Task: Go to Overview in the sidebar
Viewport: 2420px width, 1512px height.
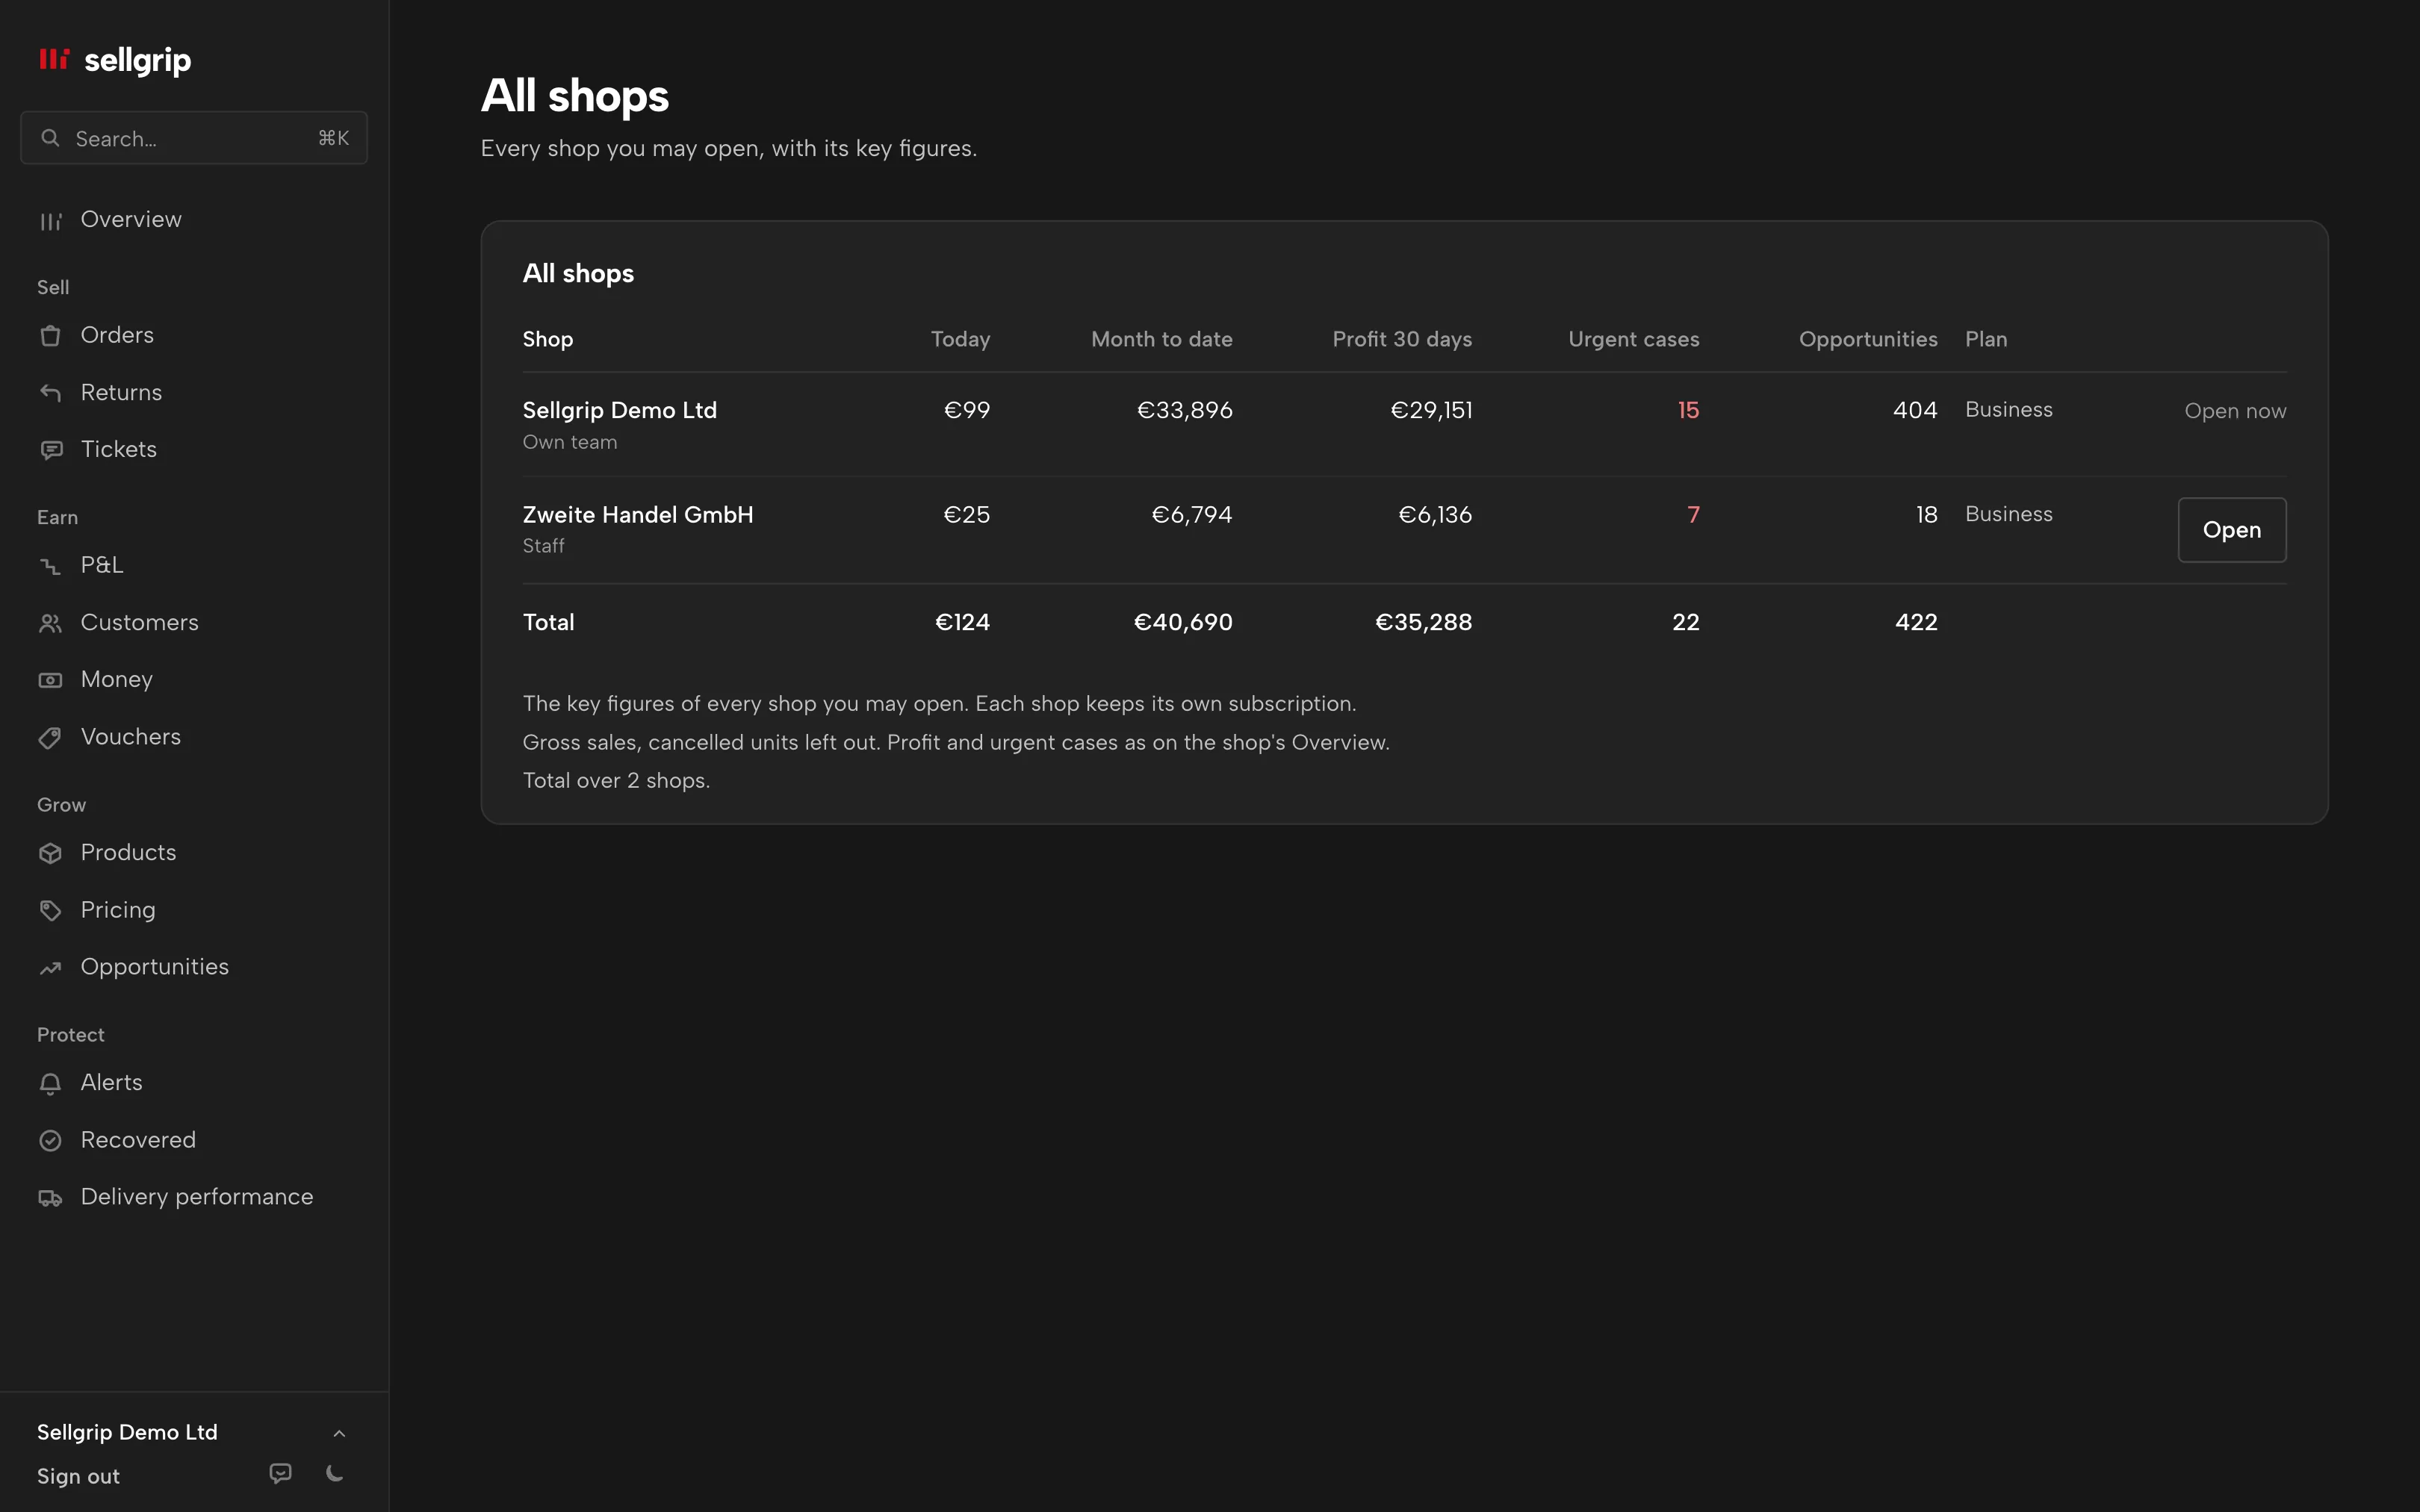Action: 193,219
